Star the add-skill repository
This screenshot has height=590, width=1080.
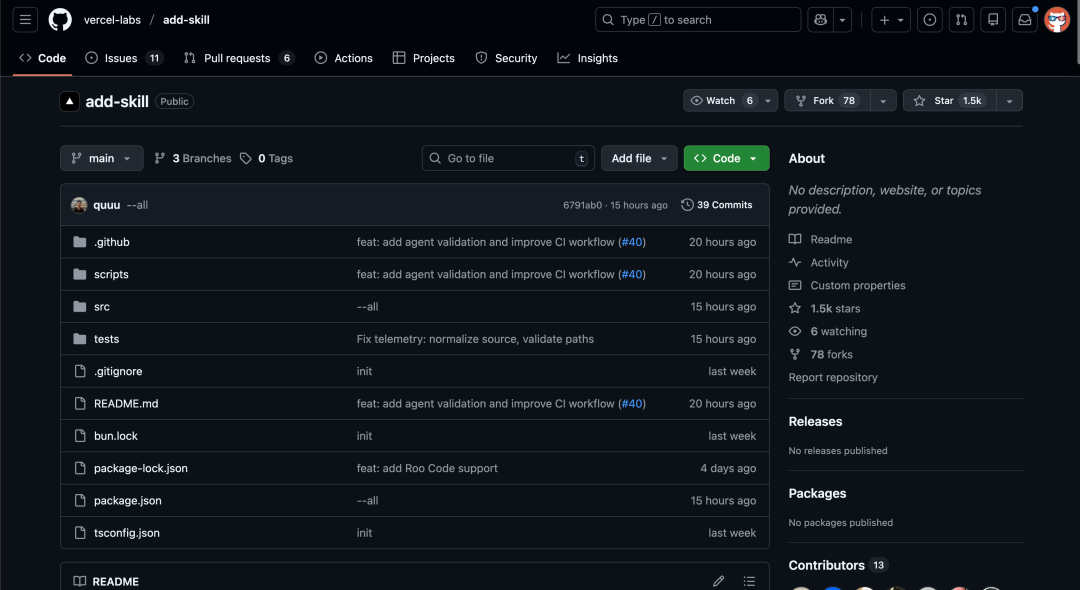(944, 100)
